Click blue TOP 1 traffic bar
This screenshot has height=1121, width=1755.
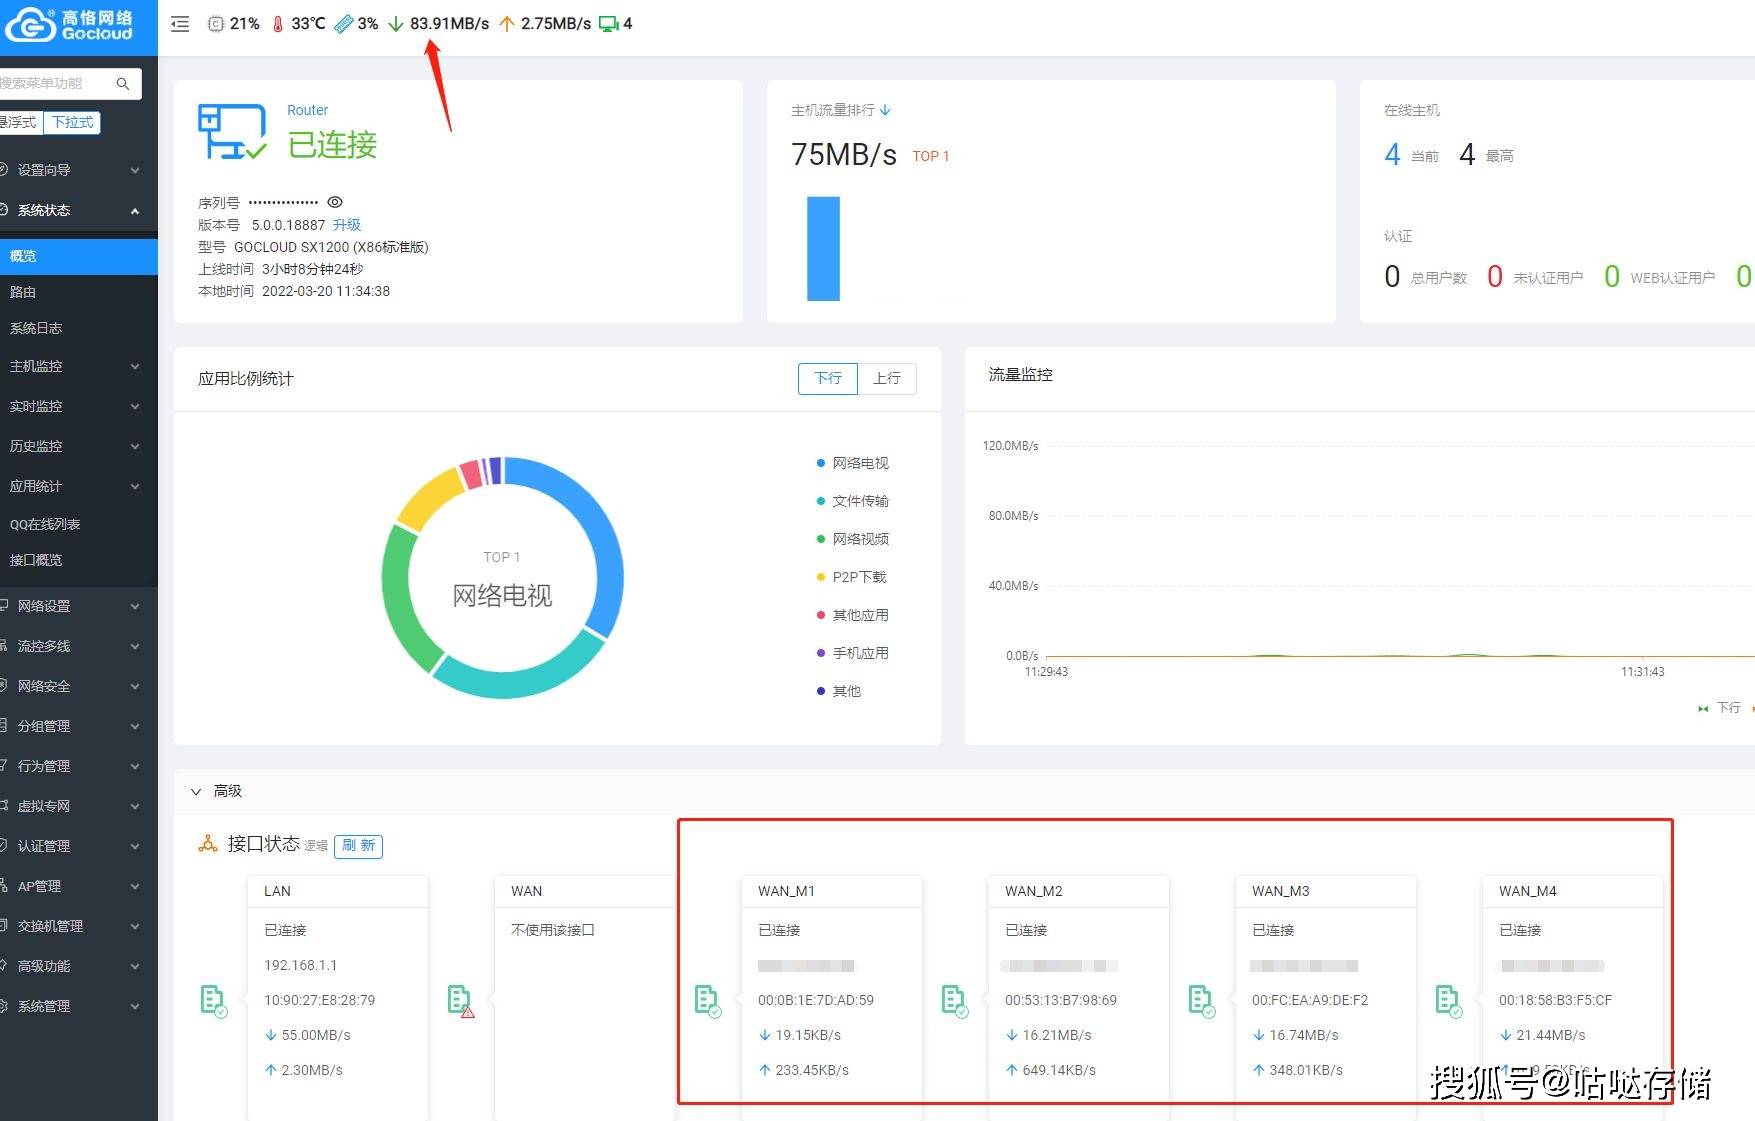pyautogui.click(x=823, y=248)
